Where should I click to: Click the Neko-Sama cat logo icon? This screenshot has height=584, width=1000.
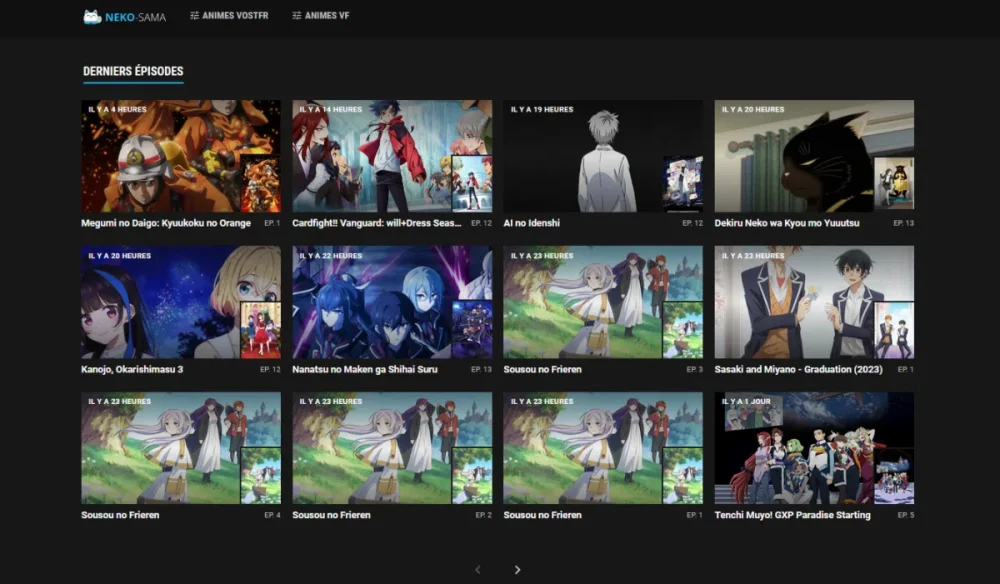click(x=92, y=17)
